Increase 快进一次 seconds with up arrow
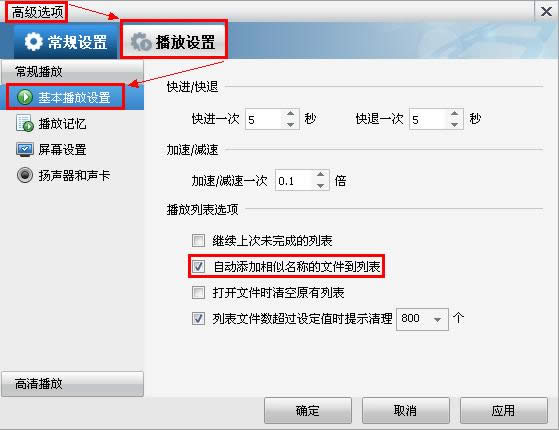 290,114
